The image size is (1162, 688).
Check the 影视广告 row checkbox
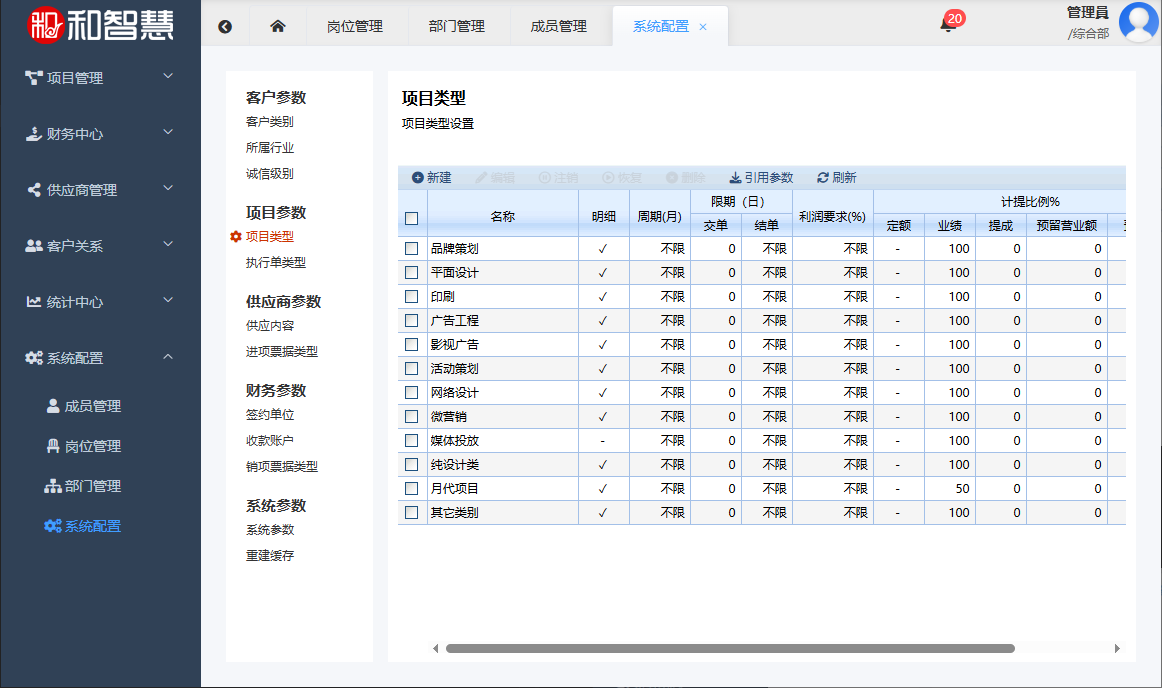pyautogui.click(x=411, y=344)
